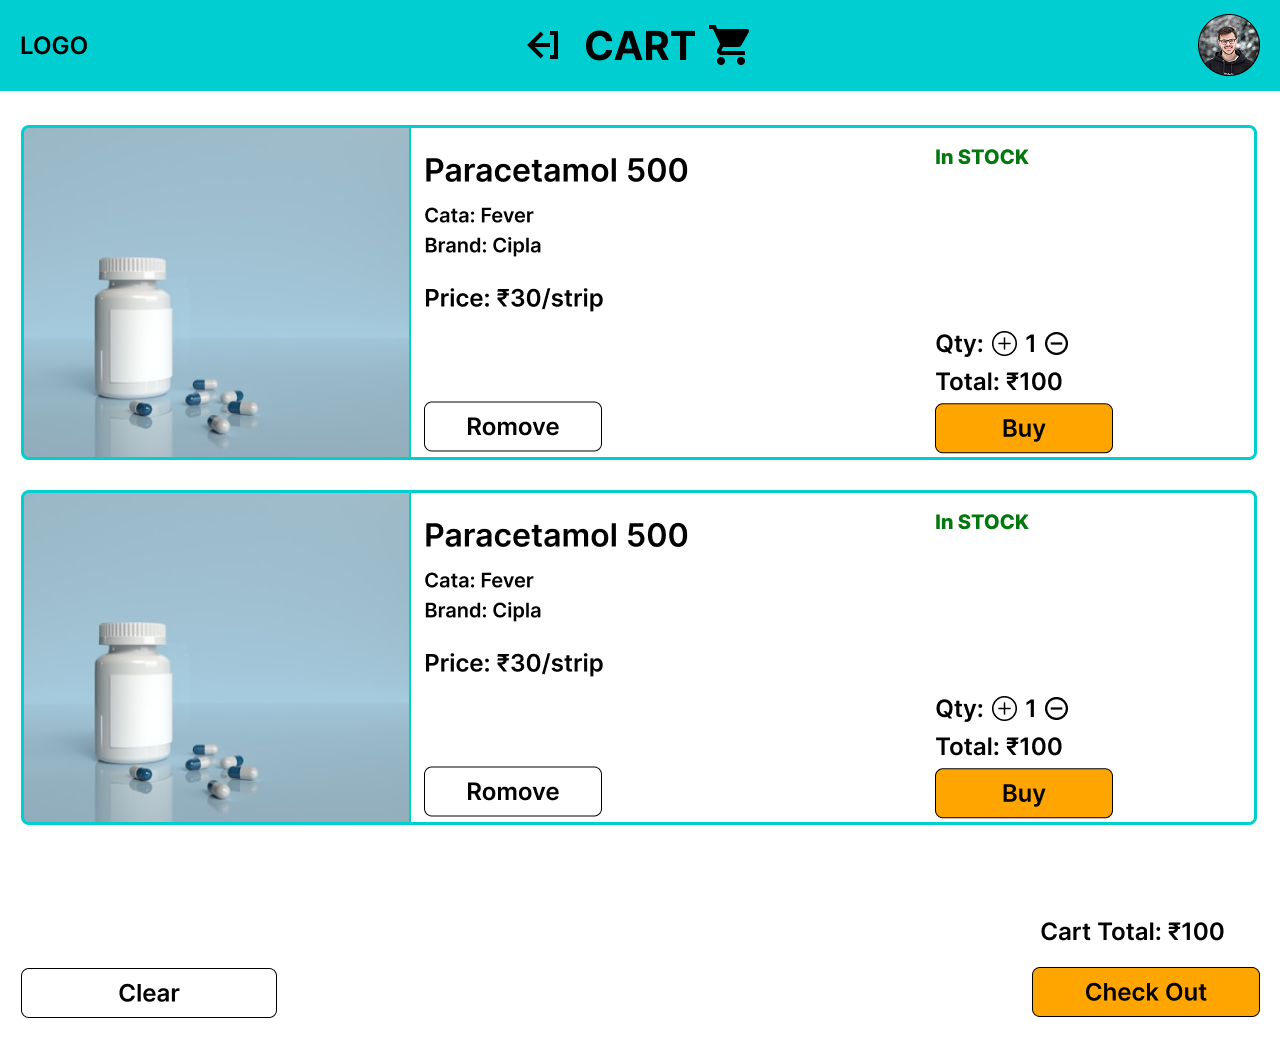This screenshot has height=1050, width=1280.
Task: Click the CART heading text
Action: coord(640,46)
